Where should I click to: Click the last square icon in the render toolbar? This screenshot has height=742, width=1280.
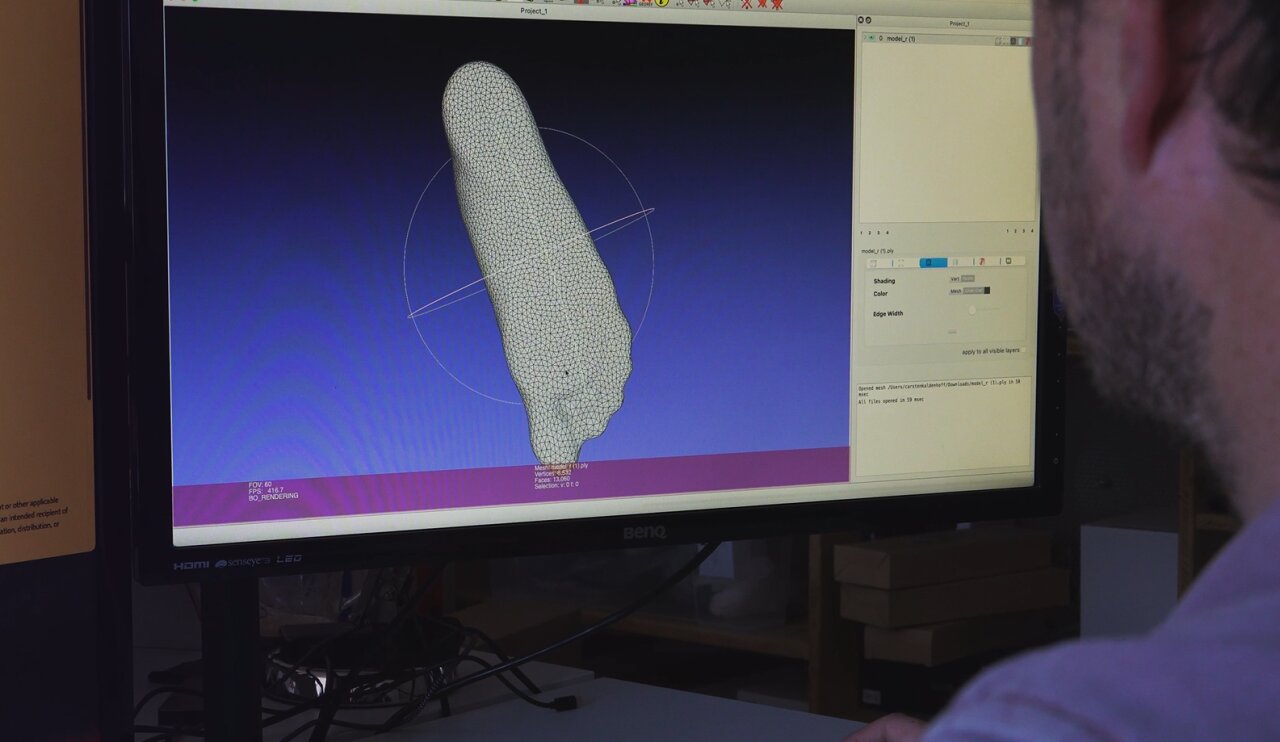1008,261
